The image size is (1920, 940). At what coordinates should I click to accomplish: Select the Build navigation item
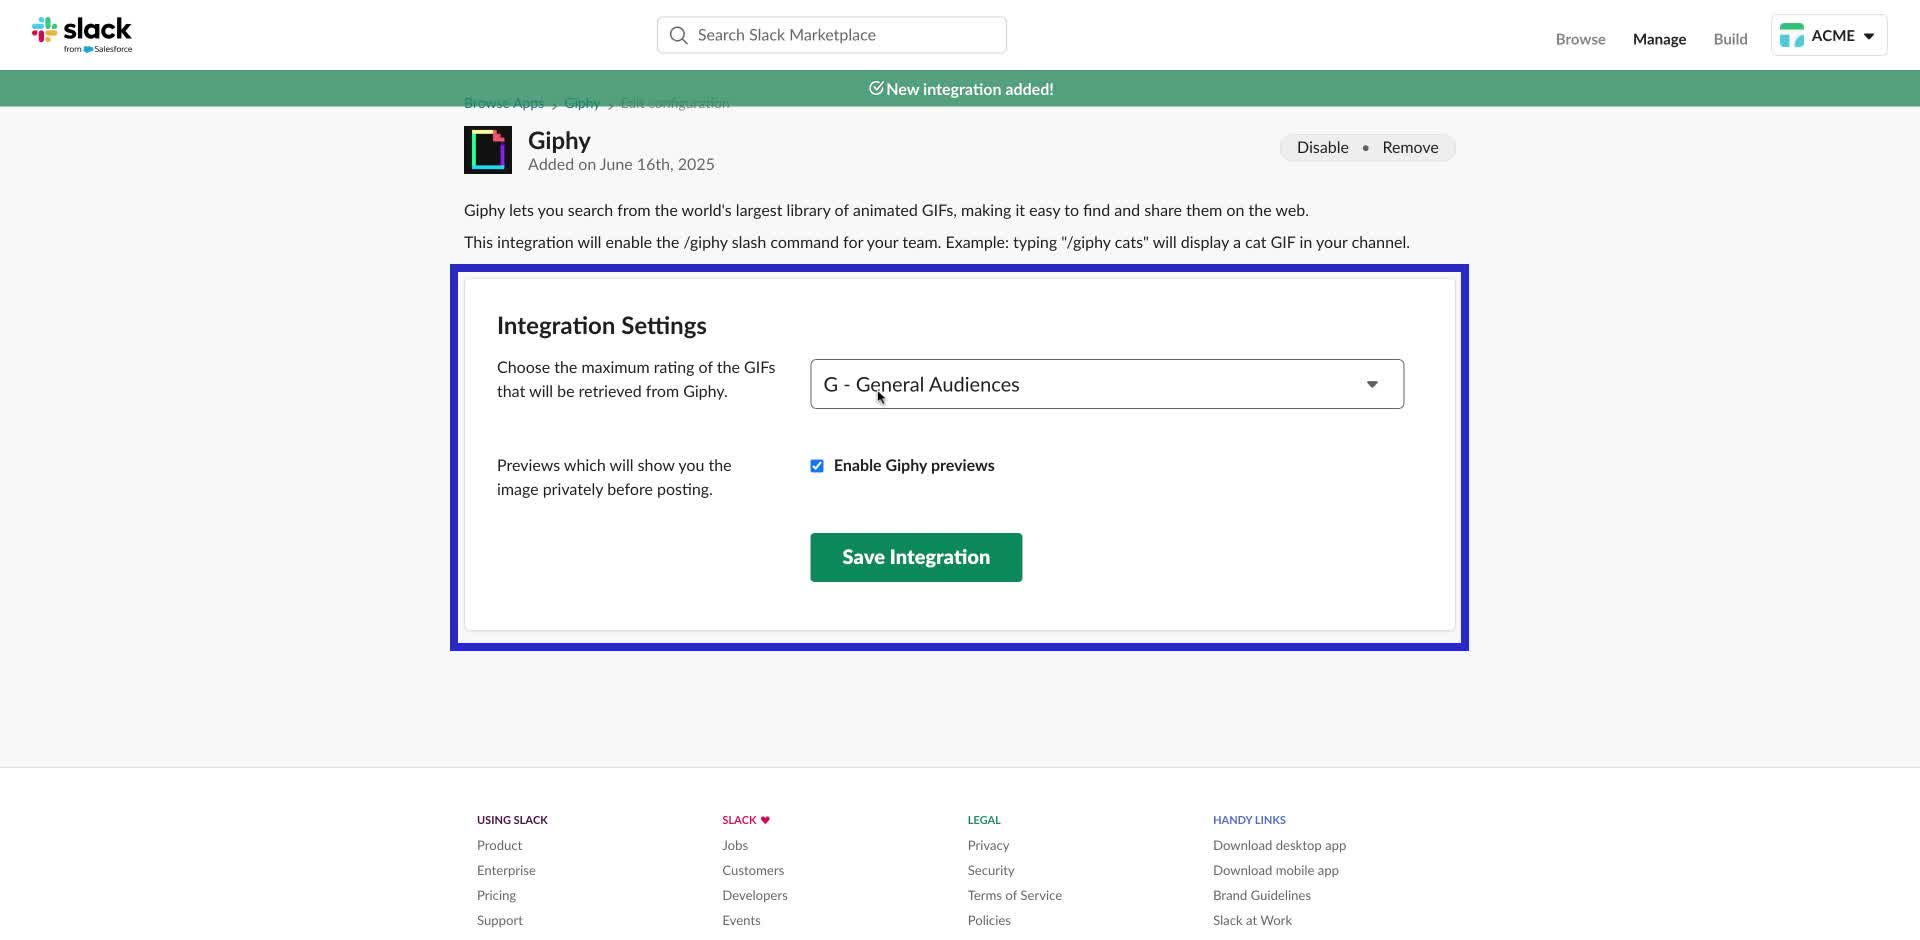1730,39
